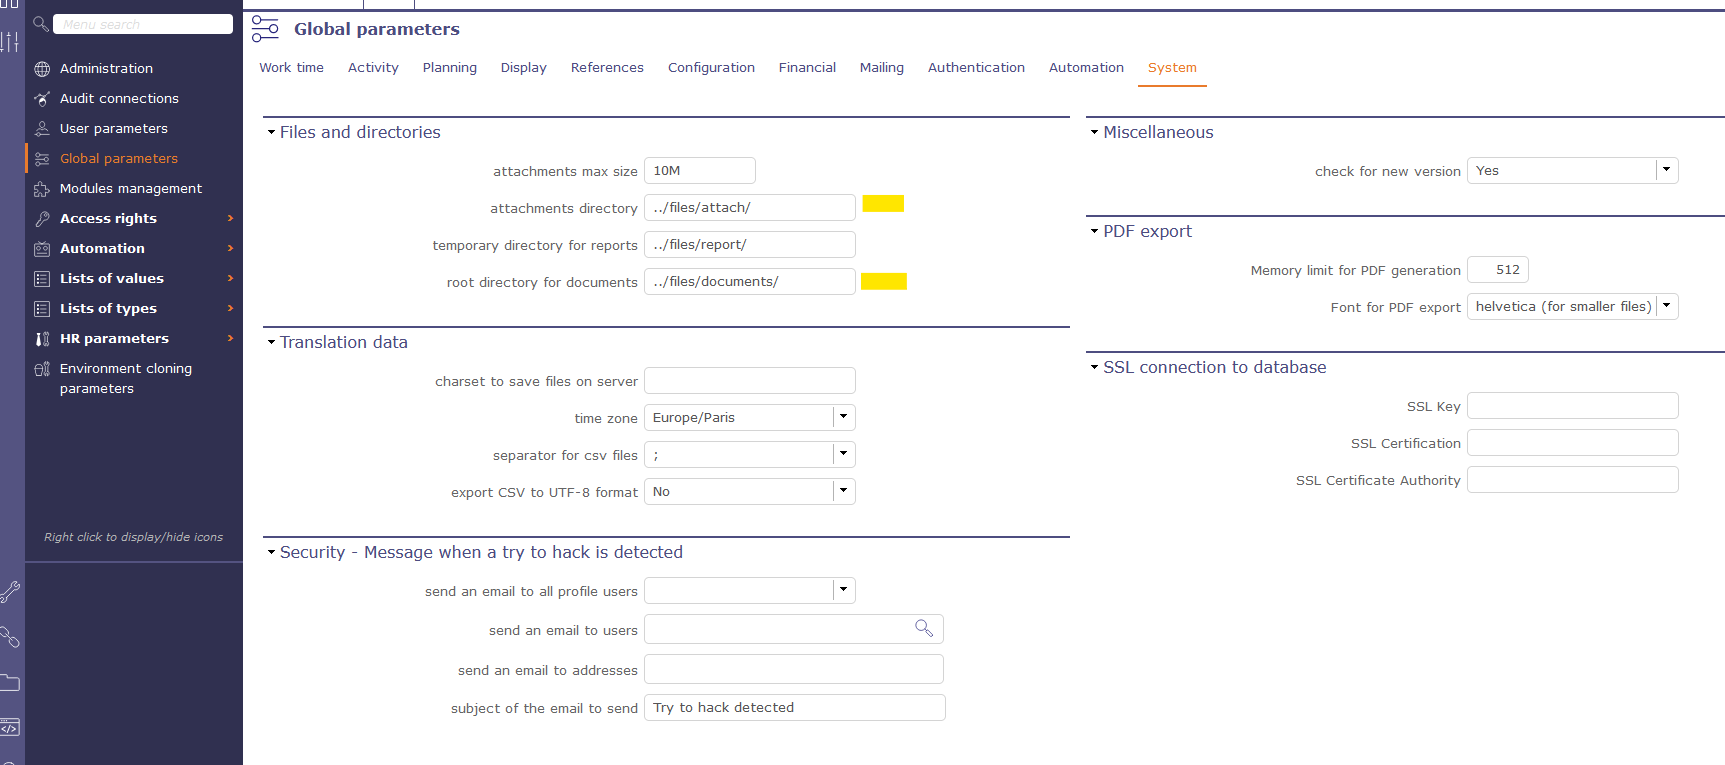Collapse the SSL connection to database section
This screenshot has width=1725, height=765.
pos(1094,367)
